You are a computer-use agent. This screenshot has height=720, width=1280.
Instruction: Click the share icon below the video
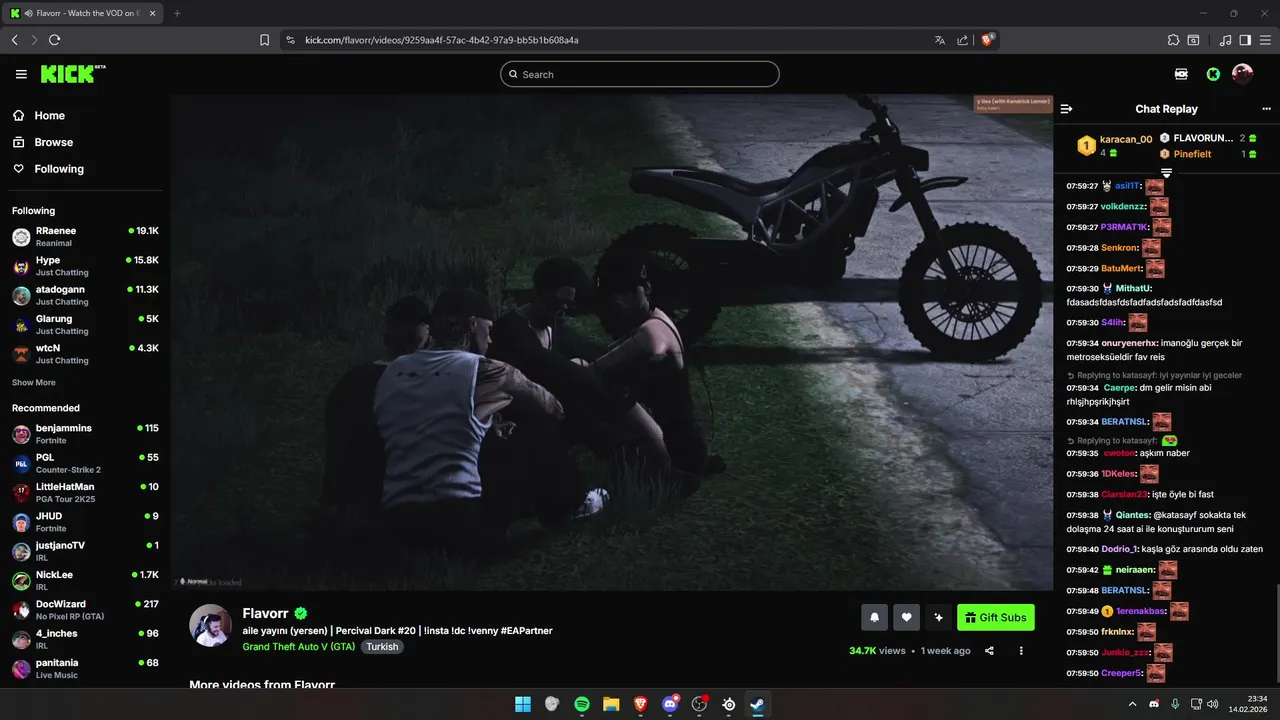tap(989, 650)
